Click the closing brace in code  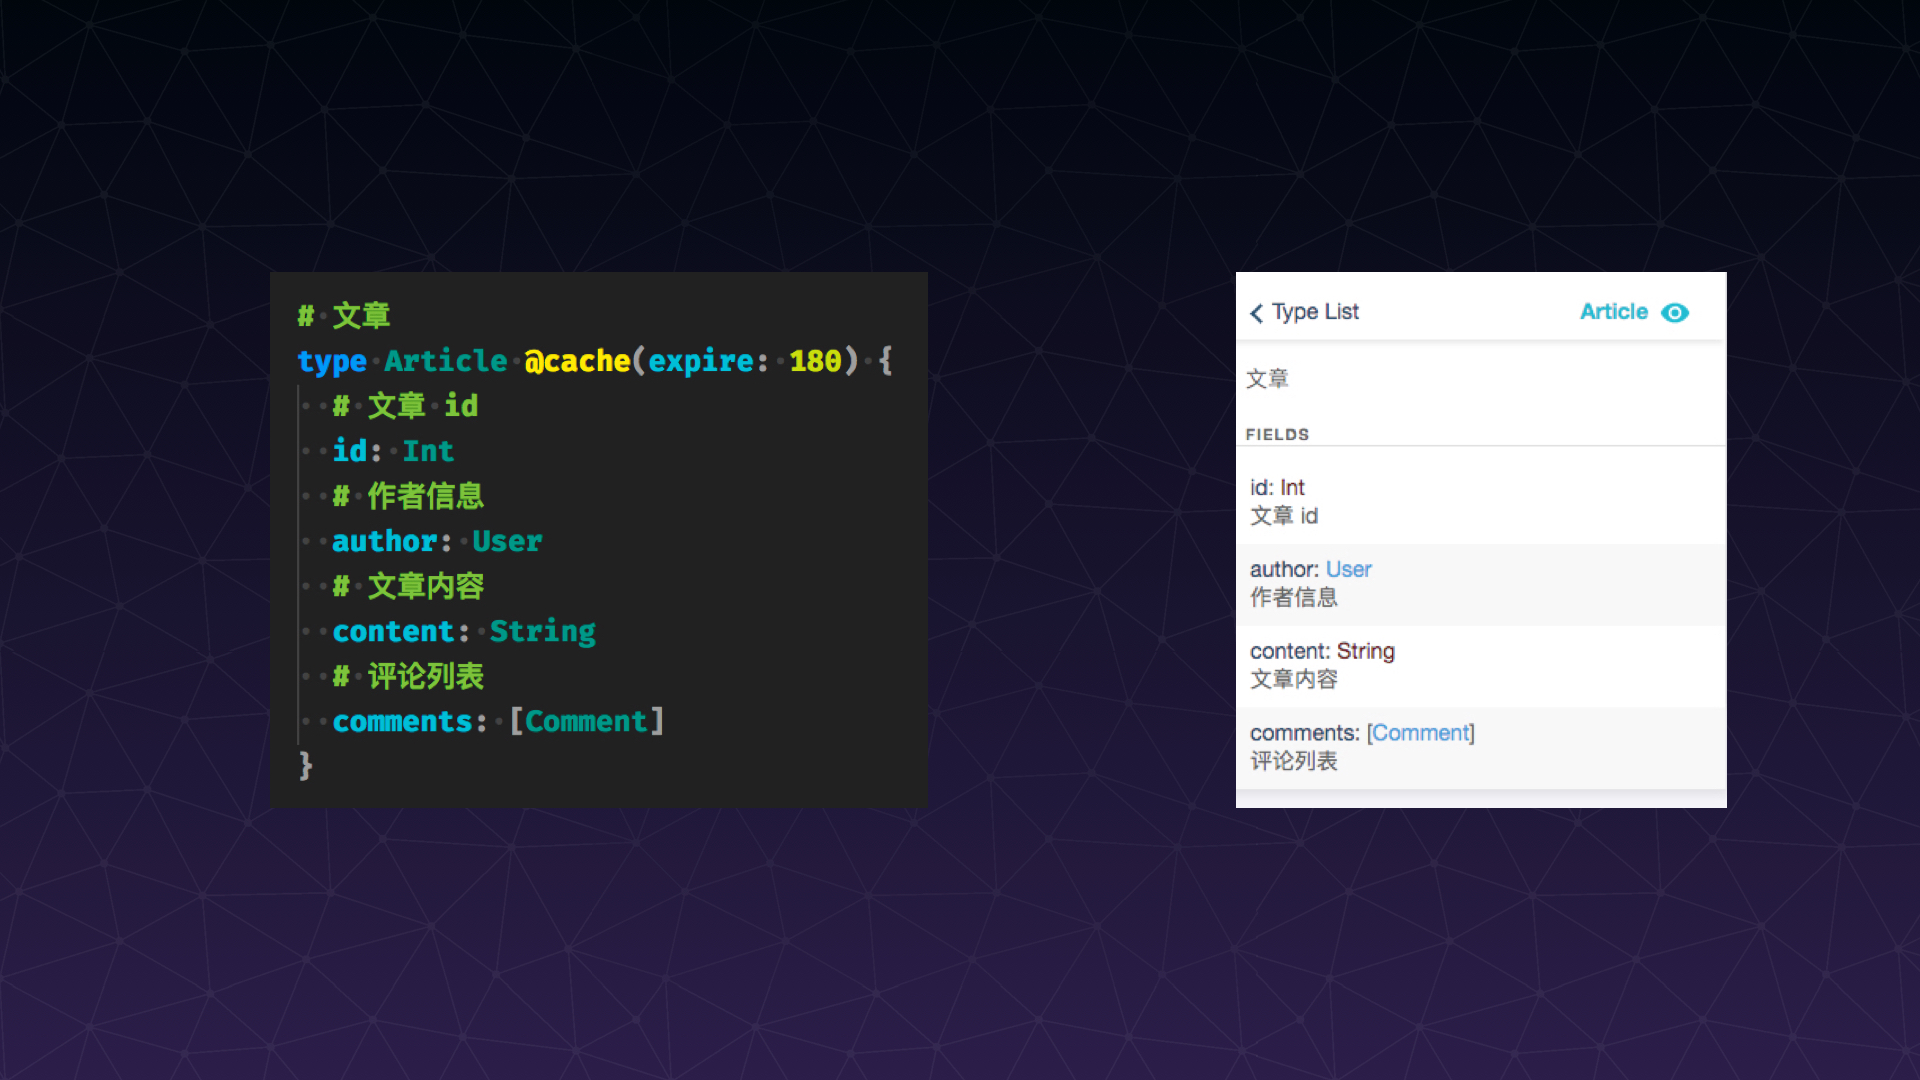click(306, 766)
